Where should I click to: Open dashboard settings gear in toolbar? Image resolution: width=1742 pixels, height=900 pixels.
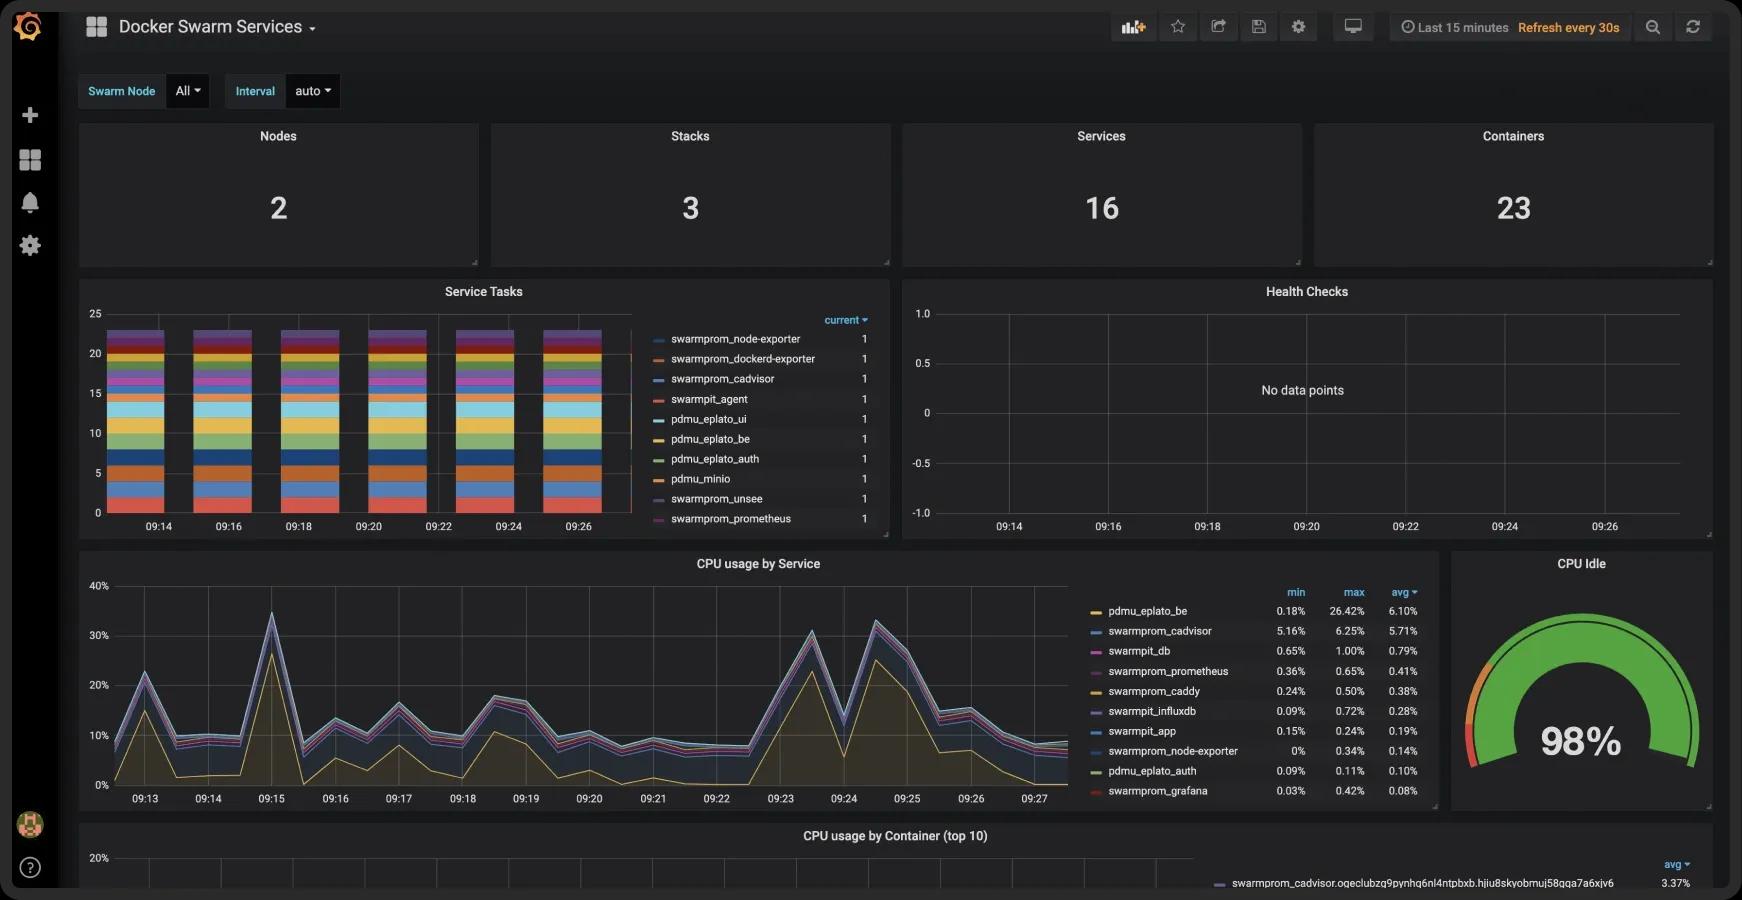(1299, 27)
